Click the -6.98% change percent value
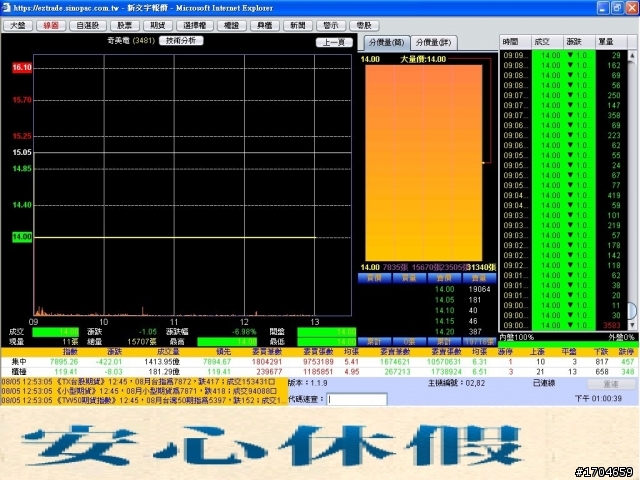The width and height of the screenshot is (640, 480). (244, 331)
